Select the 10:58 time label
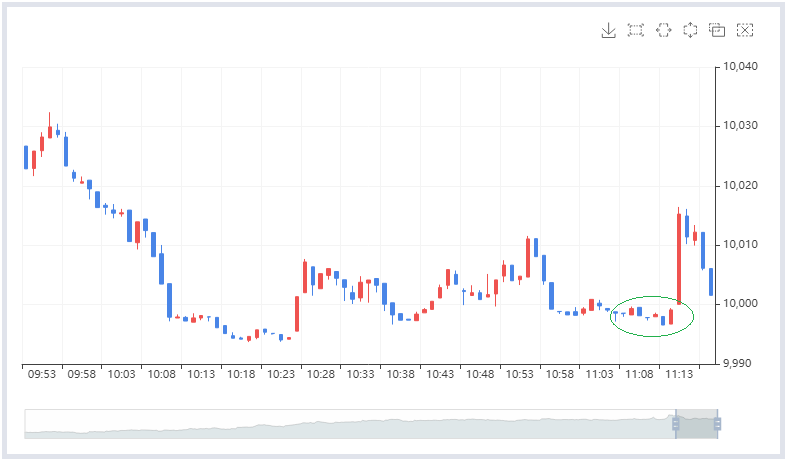Viewport: 789px width, 461px height. point(560,374)
